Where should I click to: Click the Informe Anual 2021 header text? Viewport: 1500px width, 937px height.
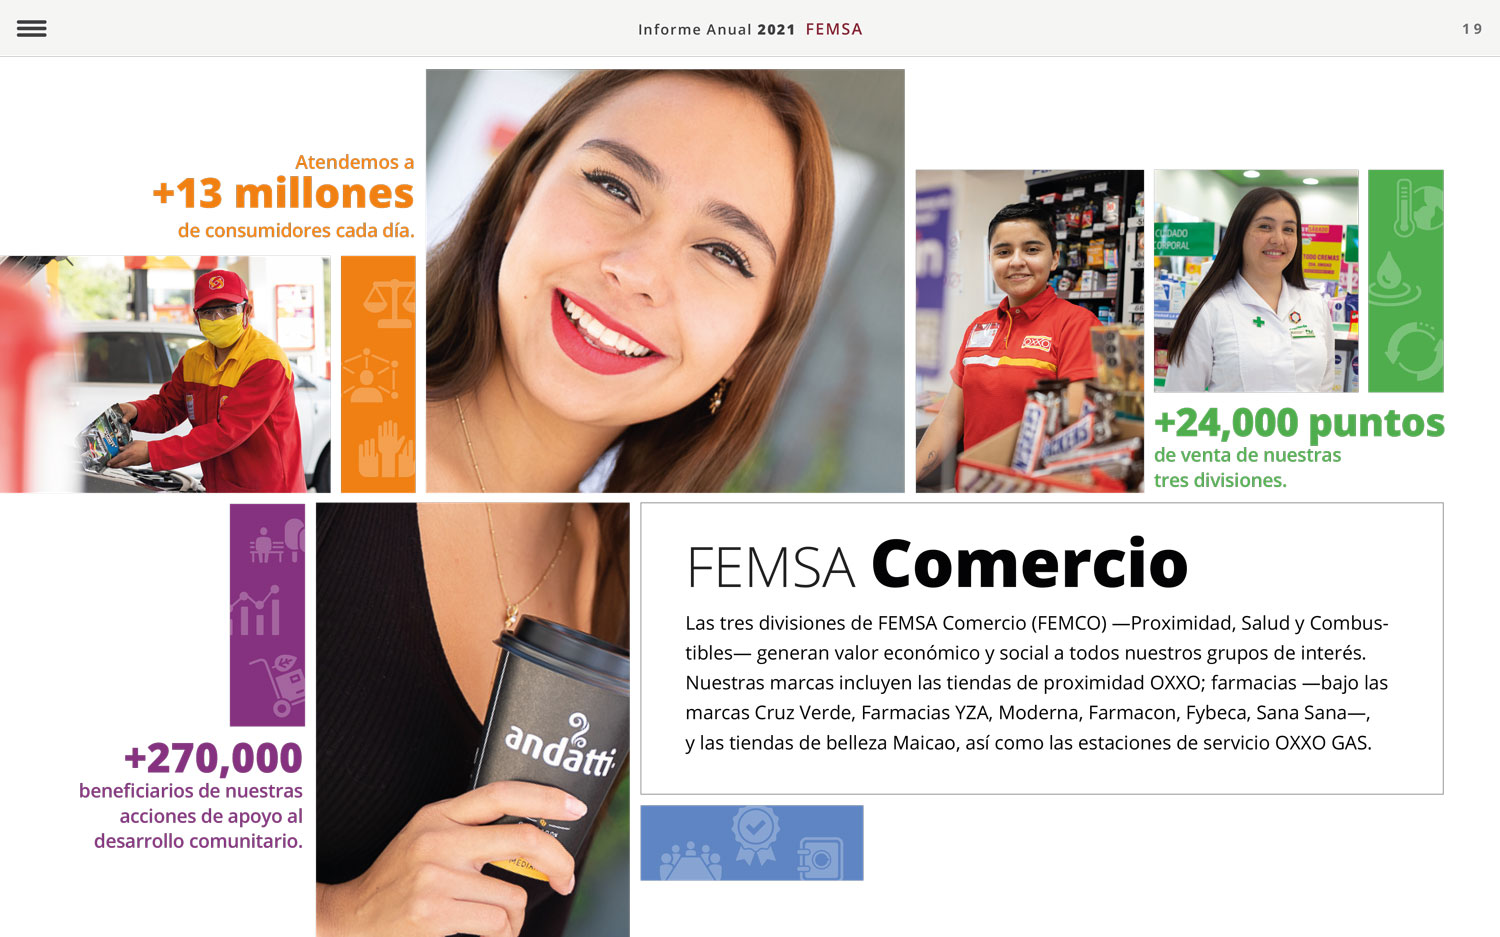click(x=716, y=29)
